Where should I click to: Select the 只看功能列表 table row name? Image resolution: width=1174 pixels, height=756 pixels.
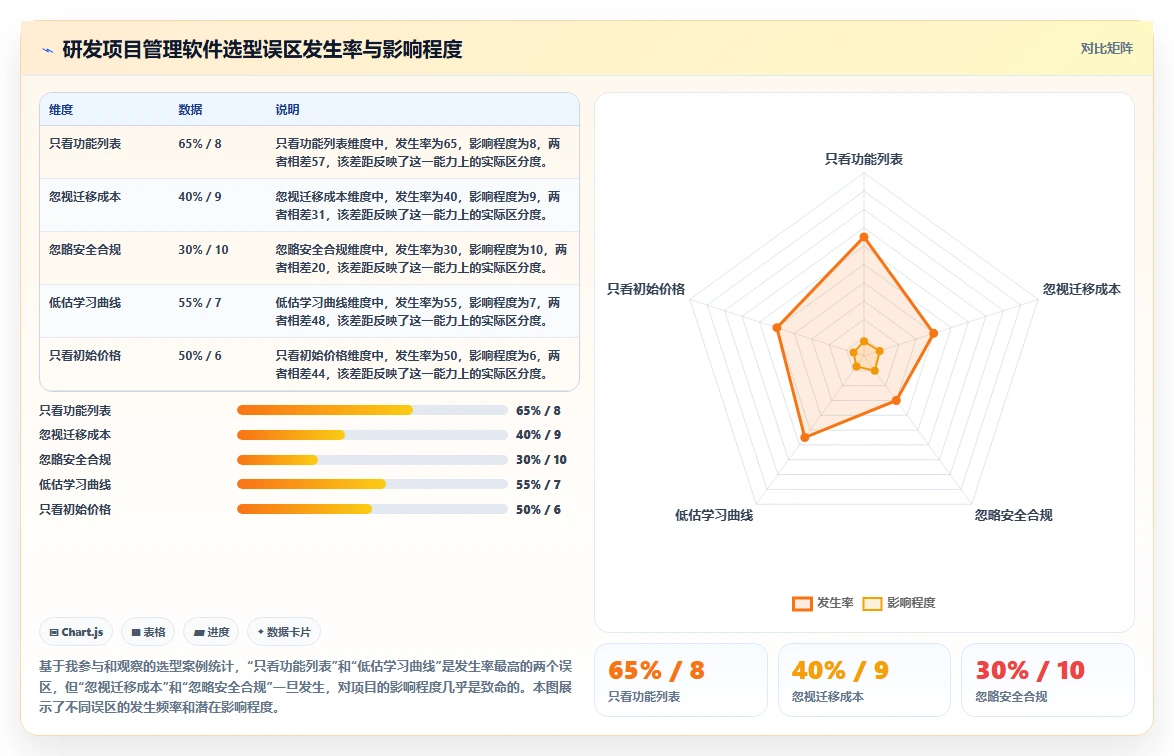pos(85,144)
